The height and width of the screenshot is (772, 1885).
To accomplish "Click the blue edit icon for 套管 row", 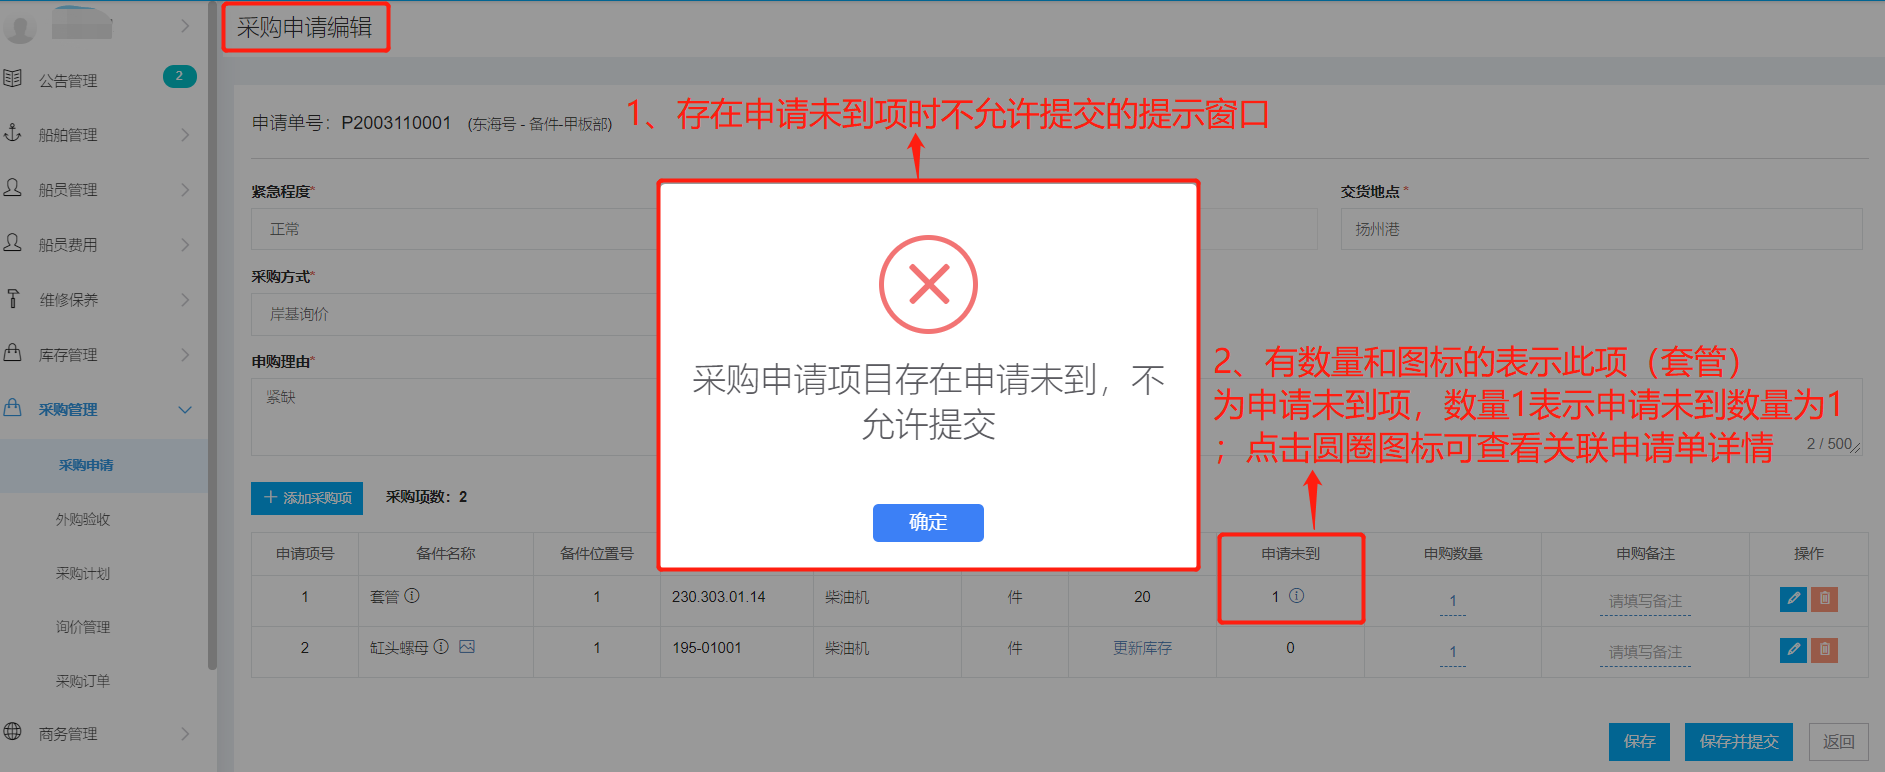I will [1793, 599].
